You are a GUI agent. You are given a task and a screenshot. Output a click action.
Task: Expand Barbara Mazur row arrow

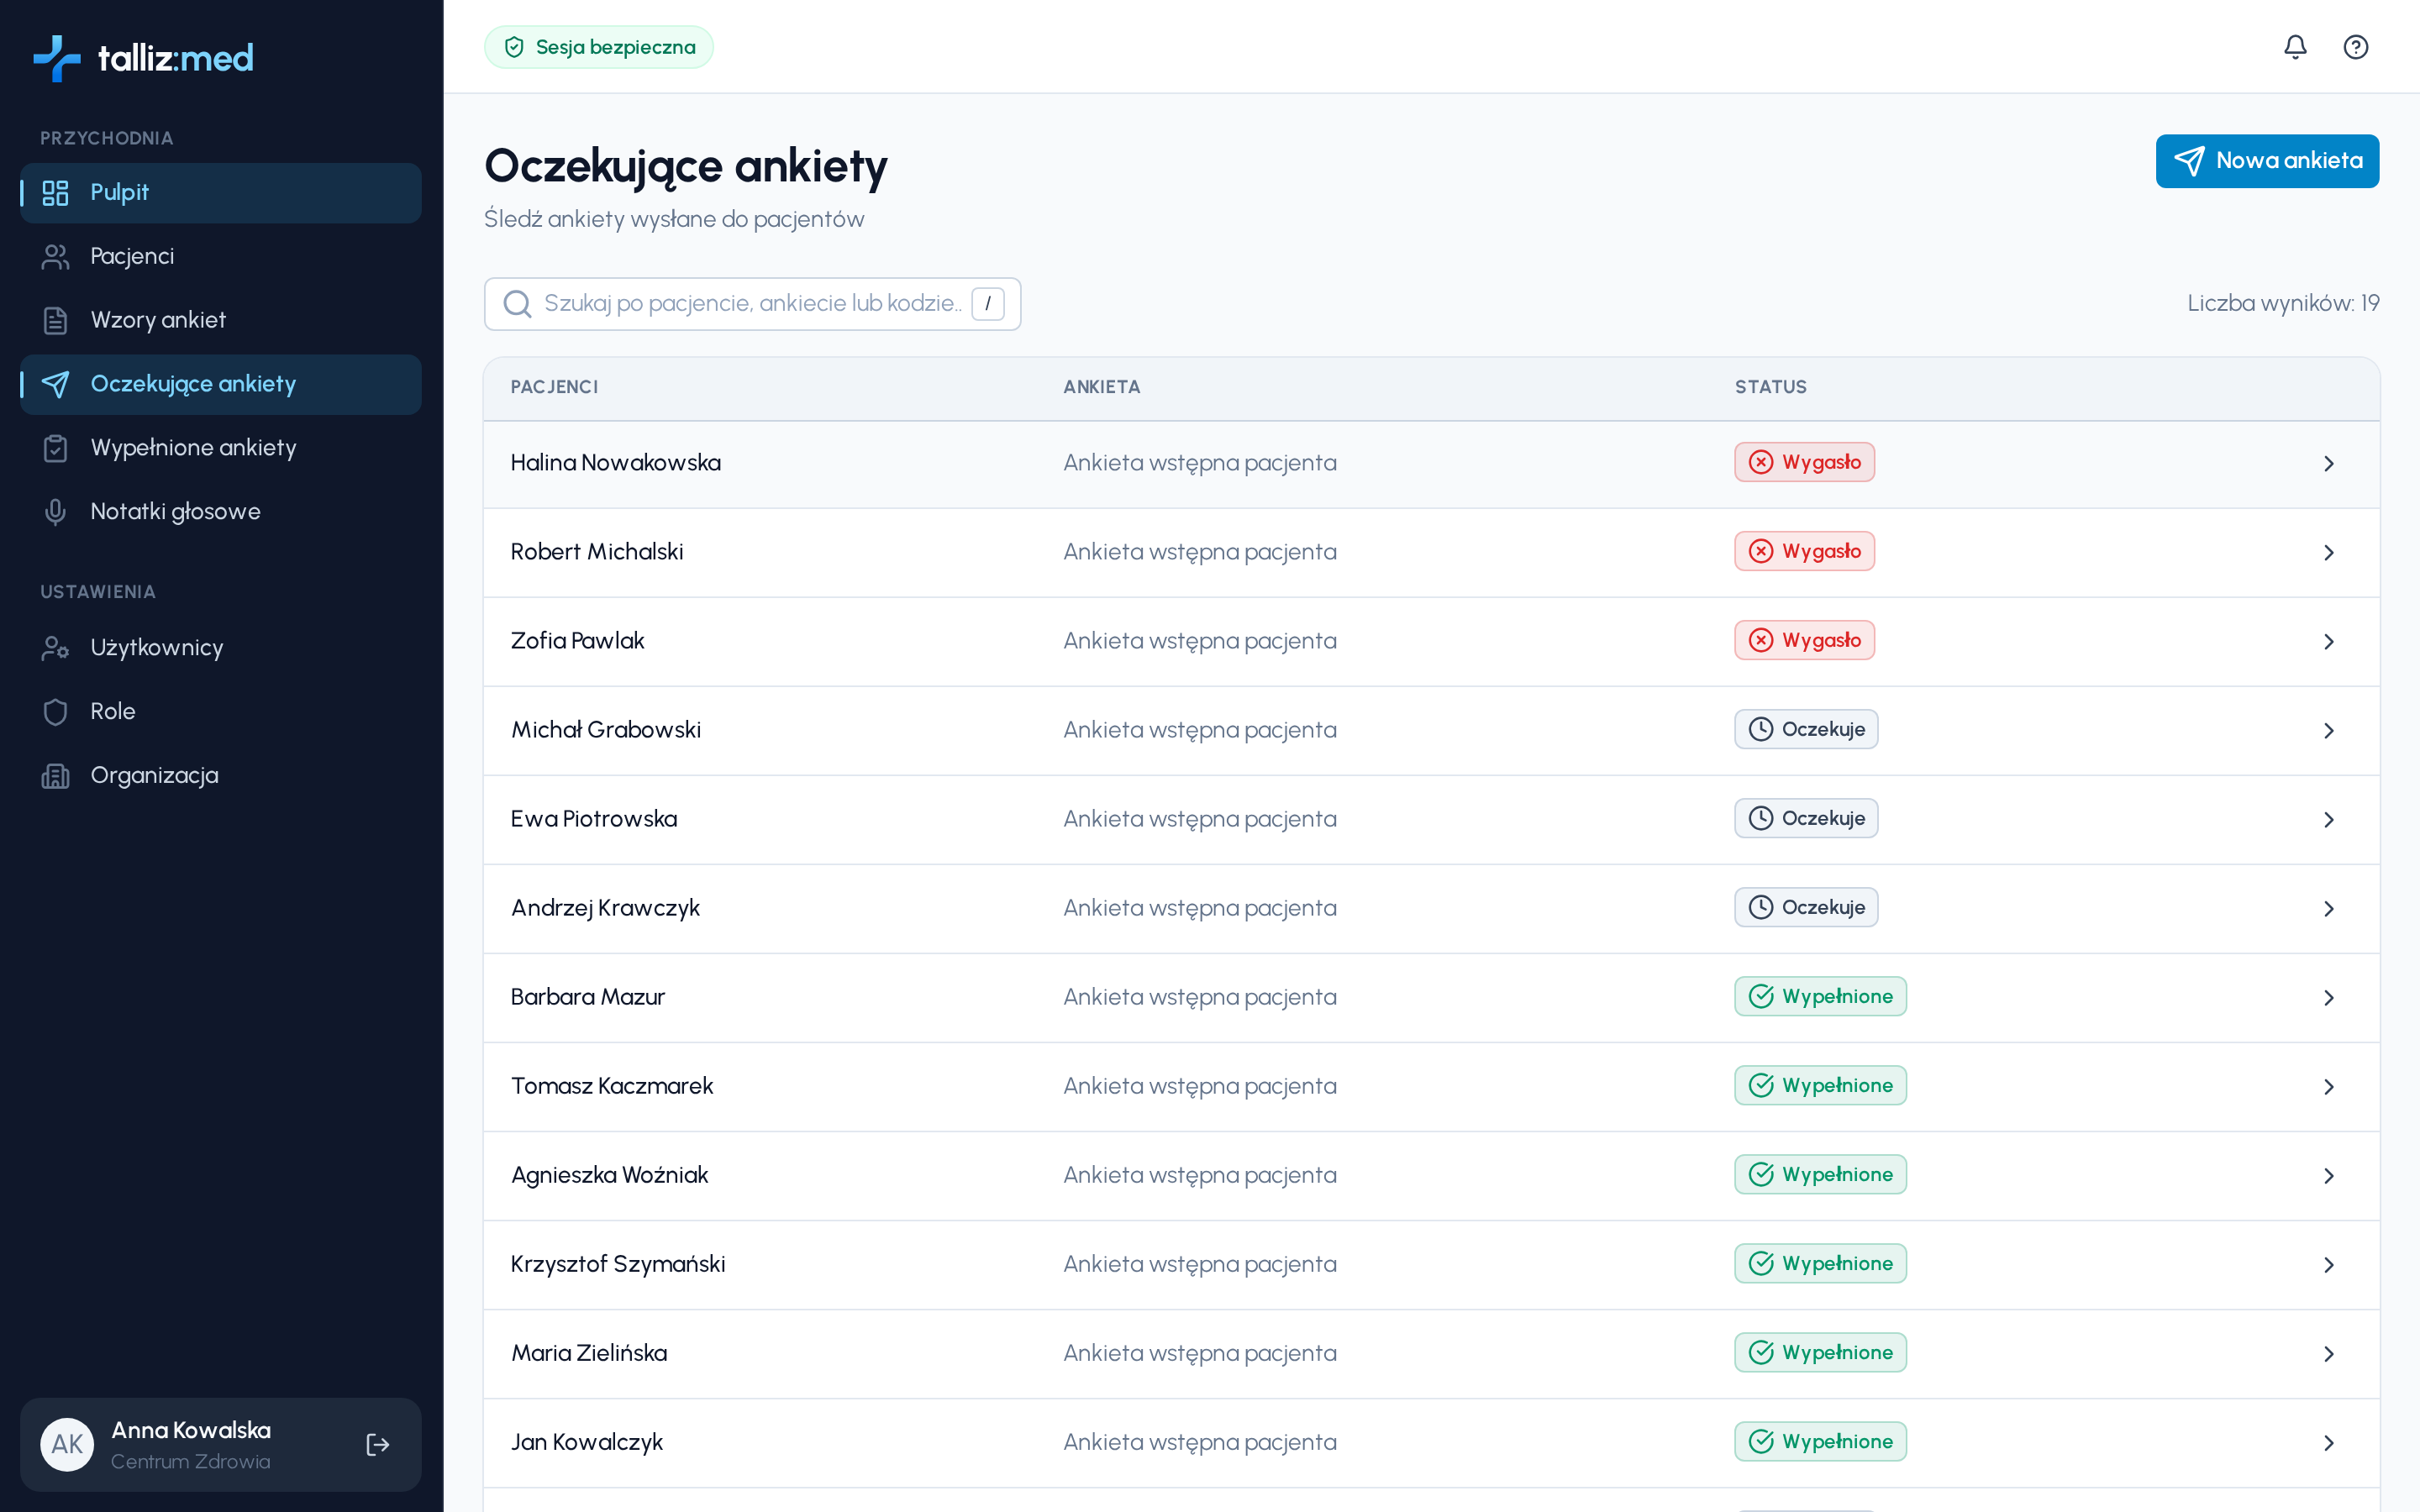point(2329,997)
